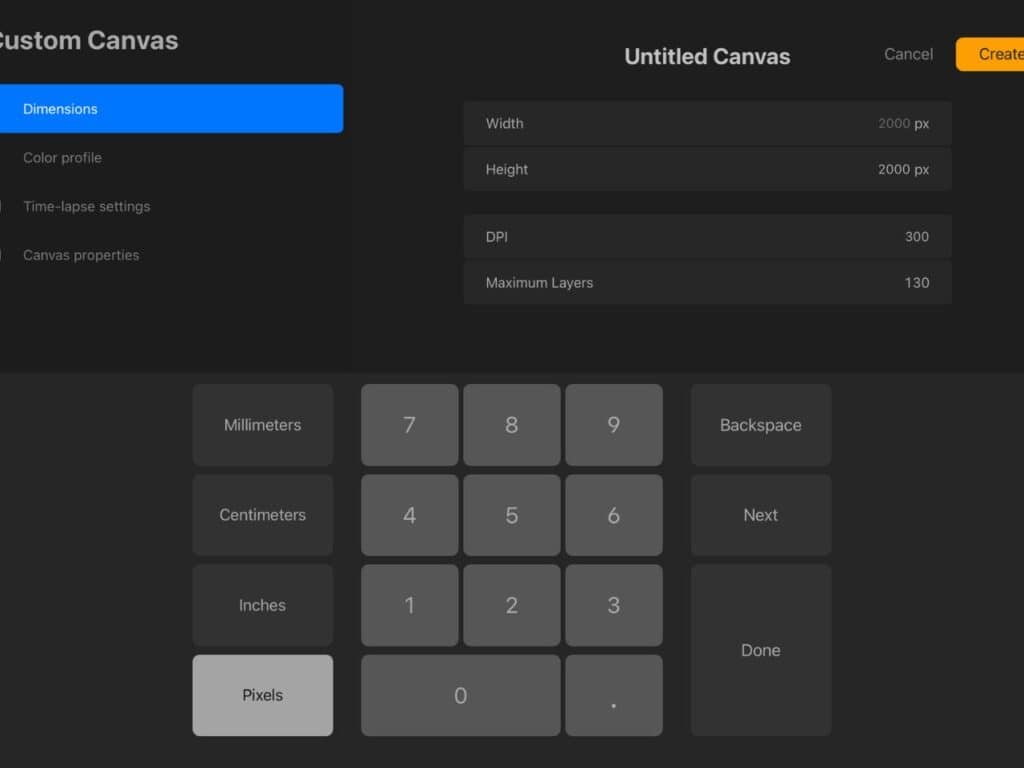Switch units to Millimeters

[x=262, y=424]
